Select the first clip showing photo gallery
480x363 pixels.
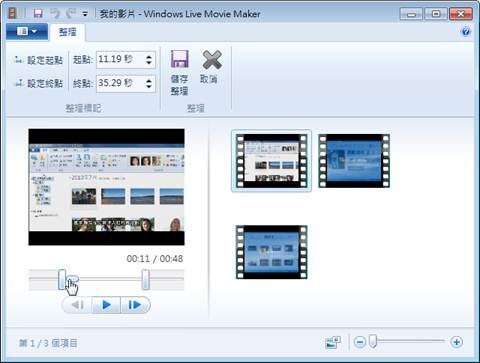coord(271,161)
